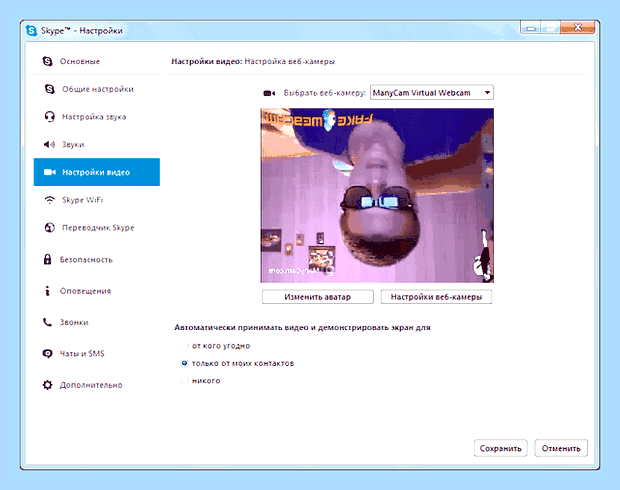Screen dimensions: 620x490
Task: Click the Skype icon beside Основные
Action: pos(47,61)
